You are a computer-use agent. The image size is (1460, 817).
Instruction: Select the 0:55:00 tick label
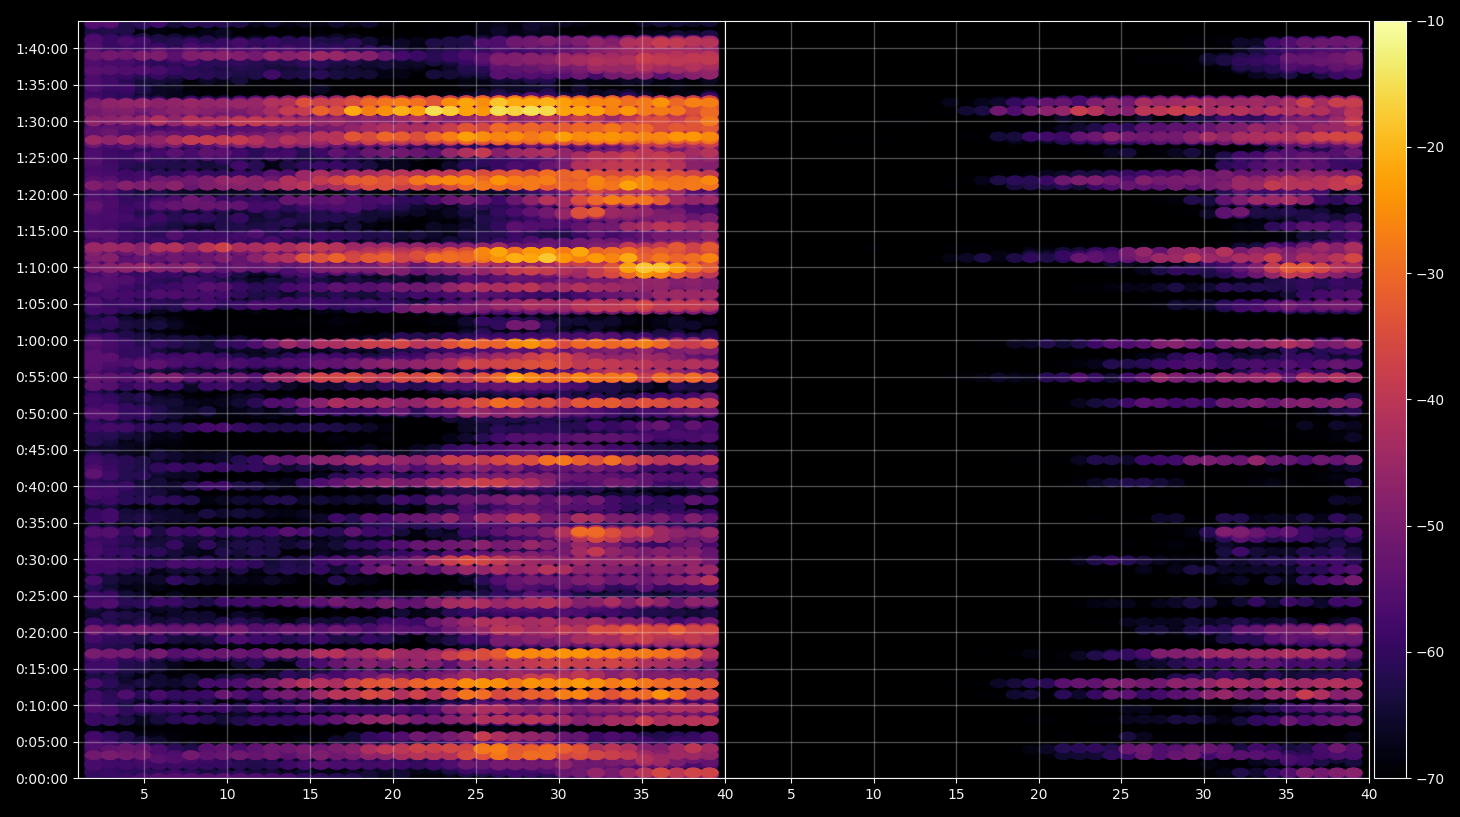point(42,377)
